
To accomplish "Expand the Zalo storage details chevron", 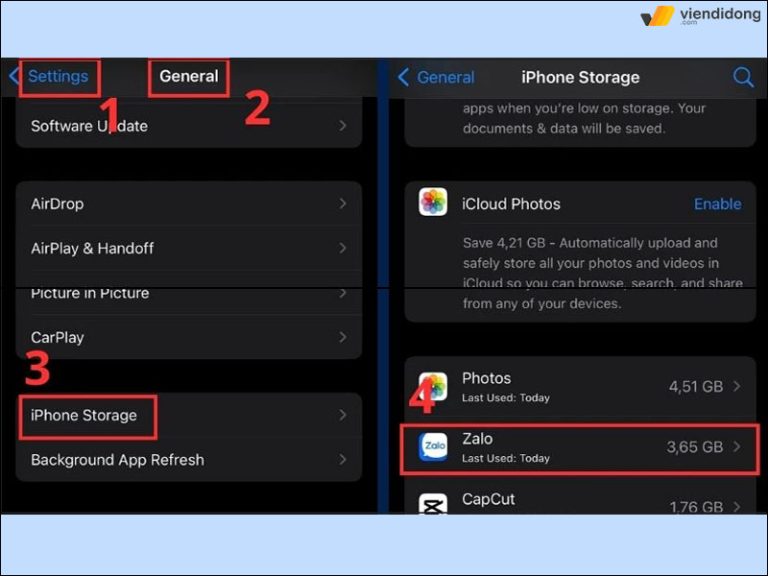I will coord(738,447).
